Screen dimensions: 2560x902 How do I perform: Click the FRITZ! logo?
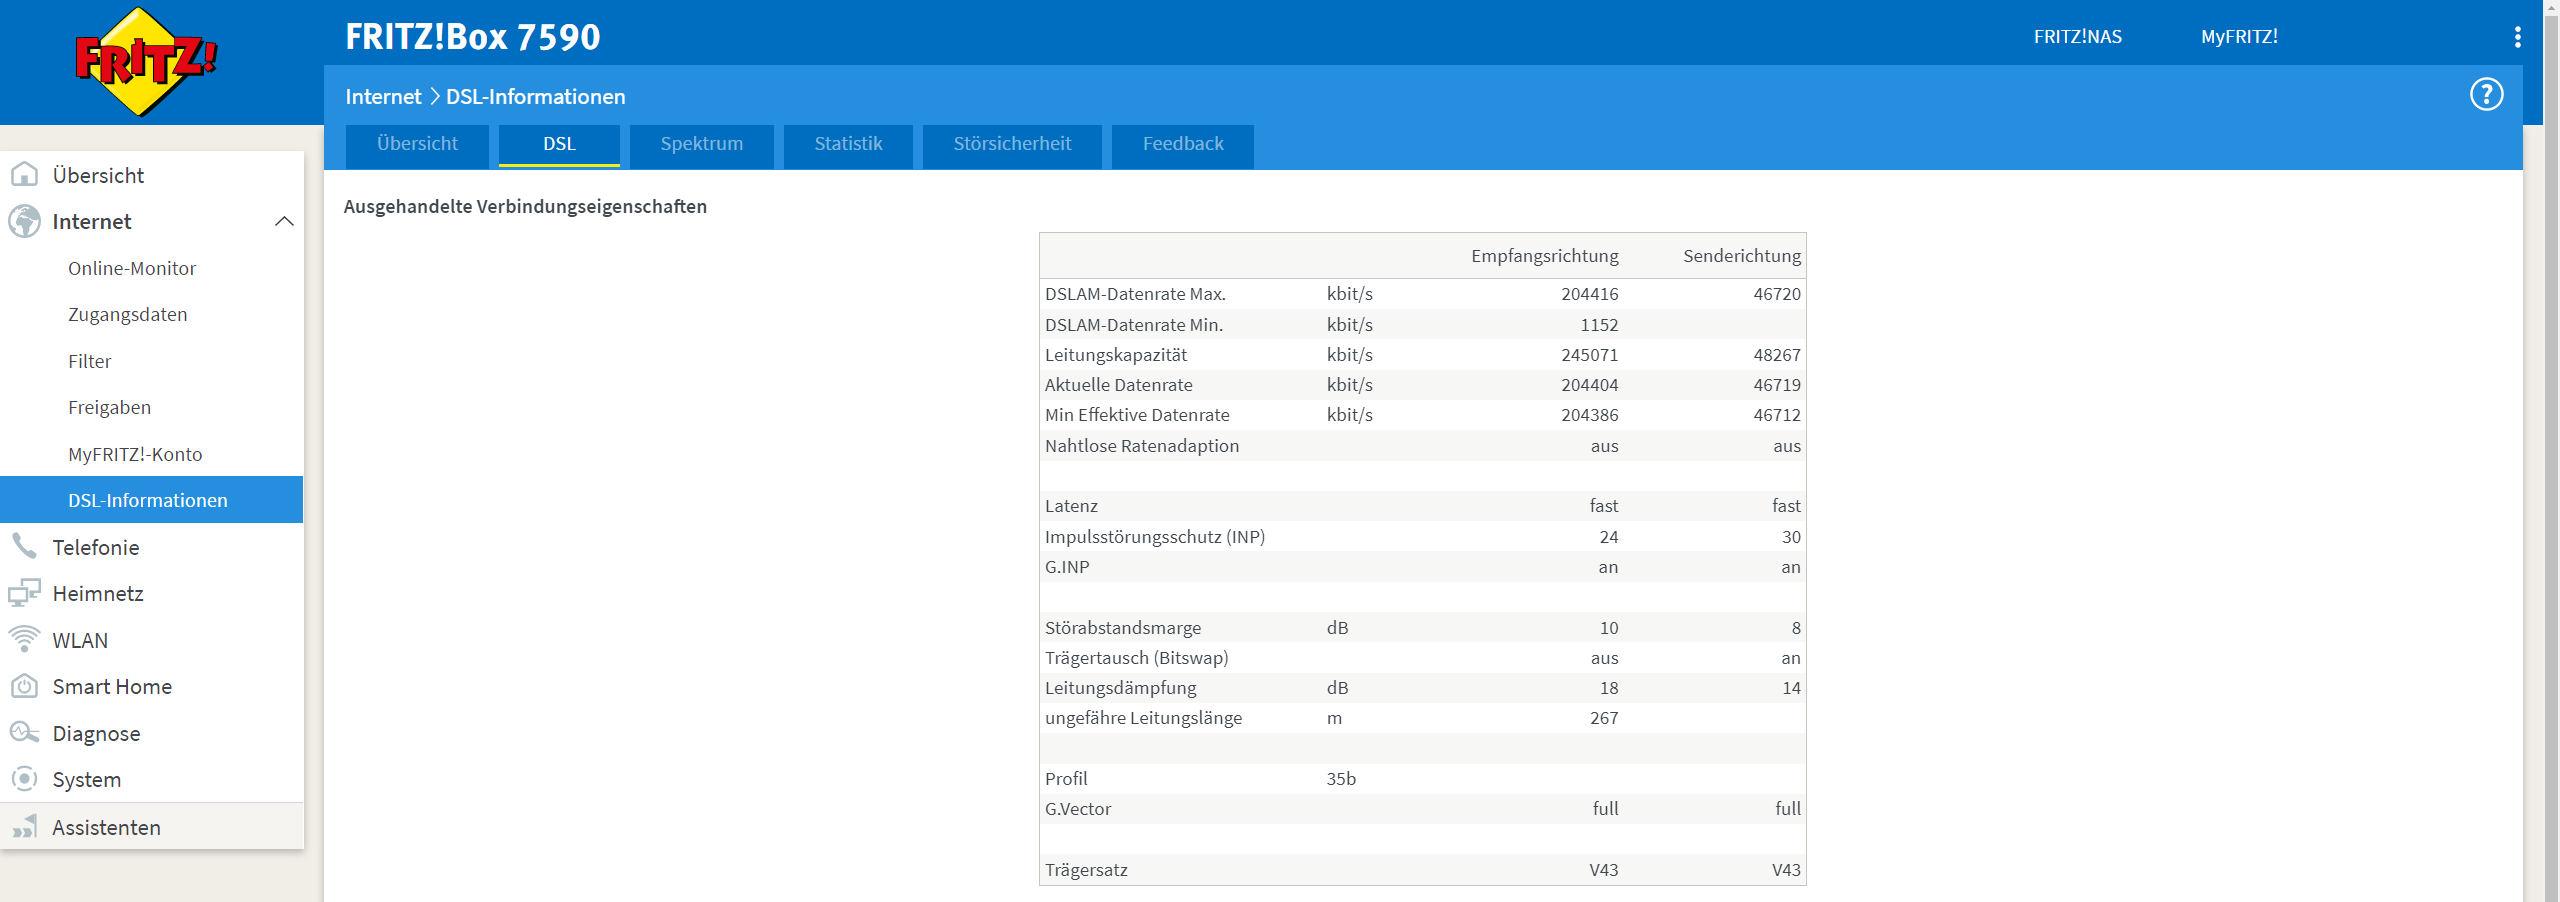tap(146, 62)
